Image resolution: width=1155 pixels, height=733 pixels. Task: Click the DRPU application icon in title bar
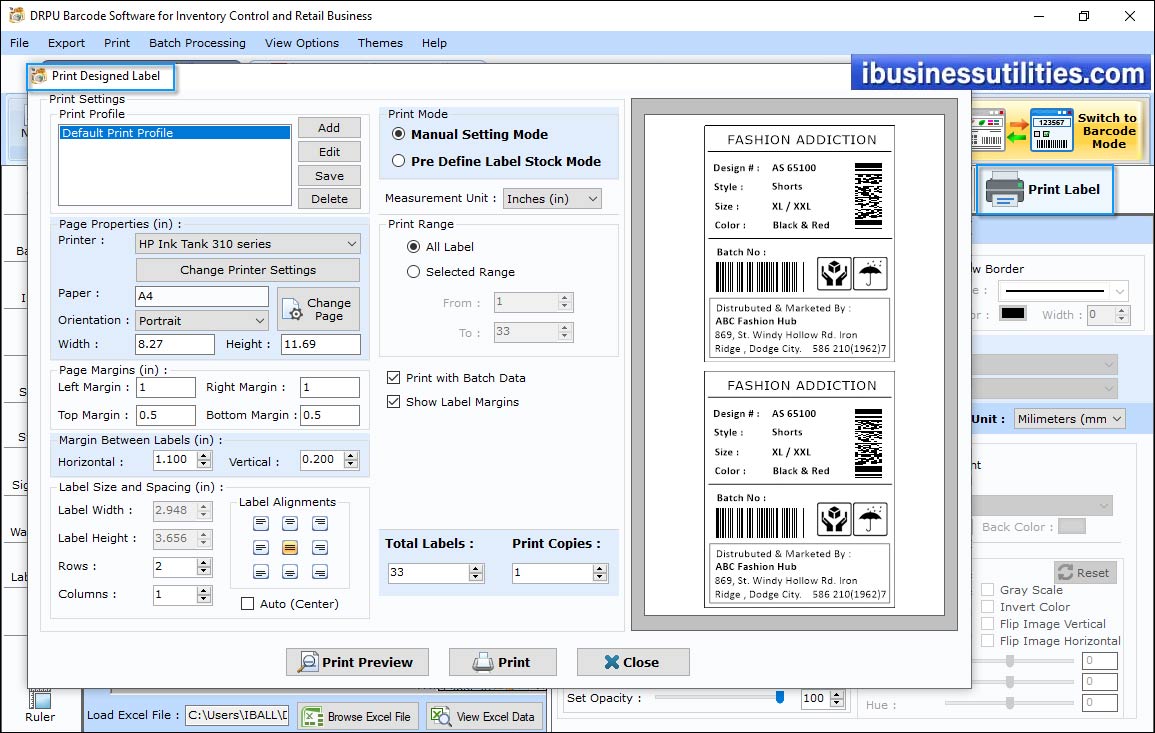[x=16, y=15]
